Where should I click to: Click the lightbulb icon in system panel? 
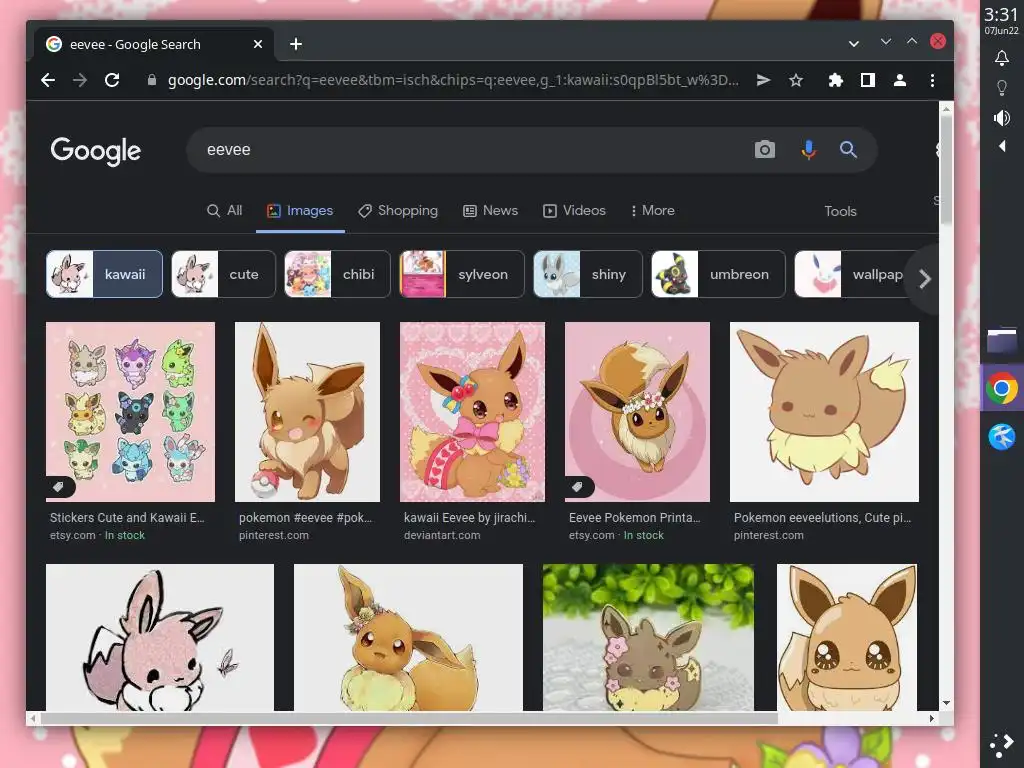point(1002,88)
